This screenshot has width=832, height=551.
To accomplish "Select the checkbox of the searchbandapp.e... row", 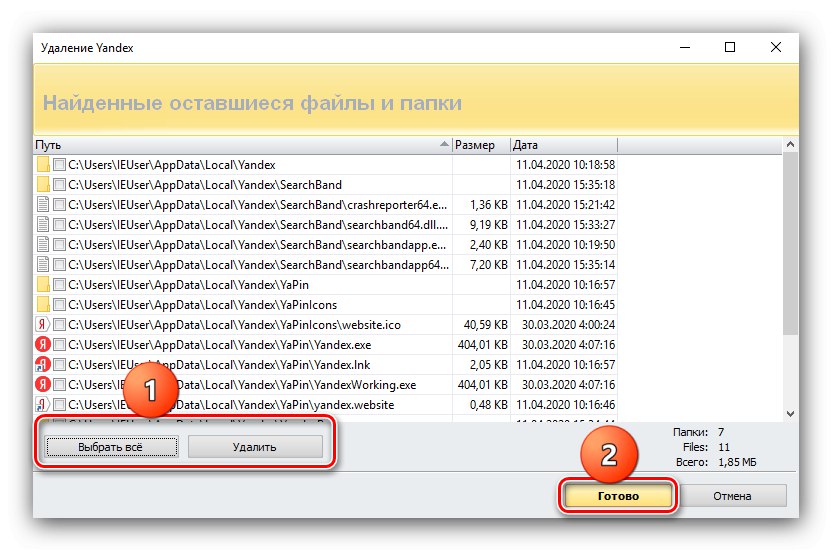I will point(59,245).
